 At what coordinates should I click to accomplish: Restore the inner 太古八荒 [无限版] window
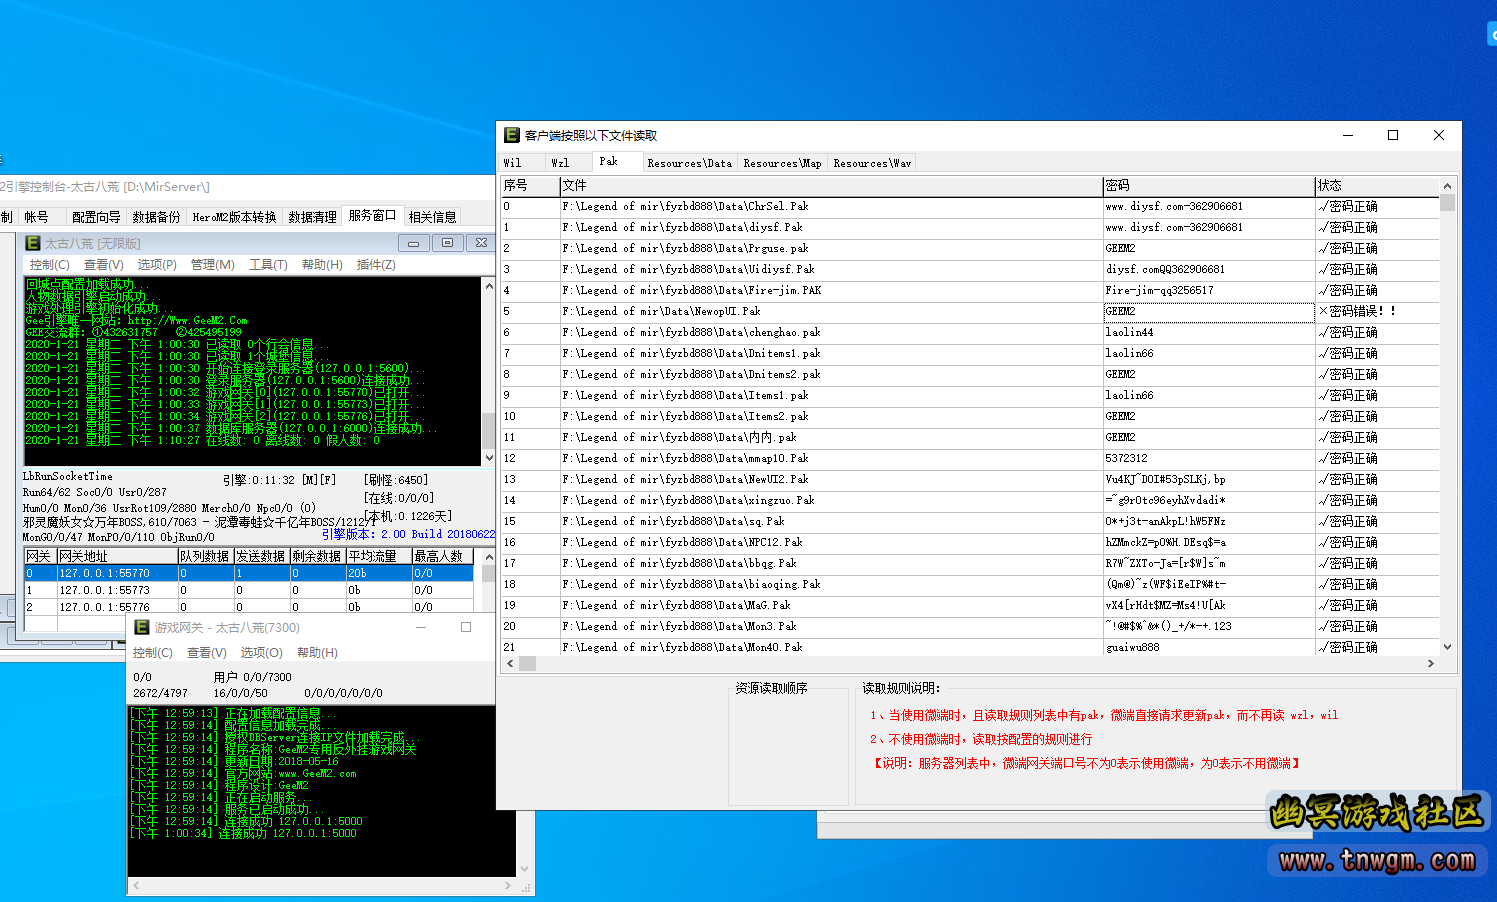[447, 243]
